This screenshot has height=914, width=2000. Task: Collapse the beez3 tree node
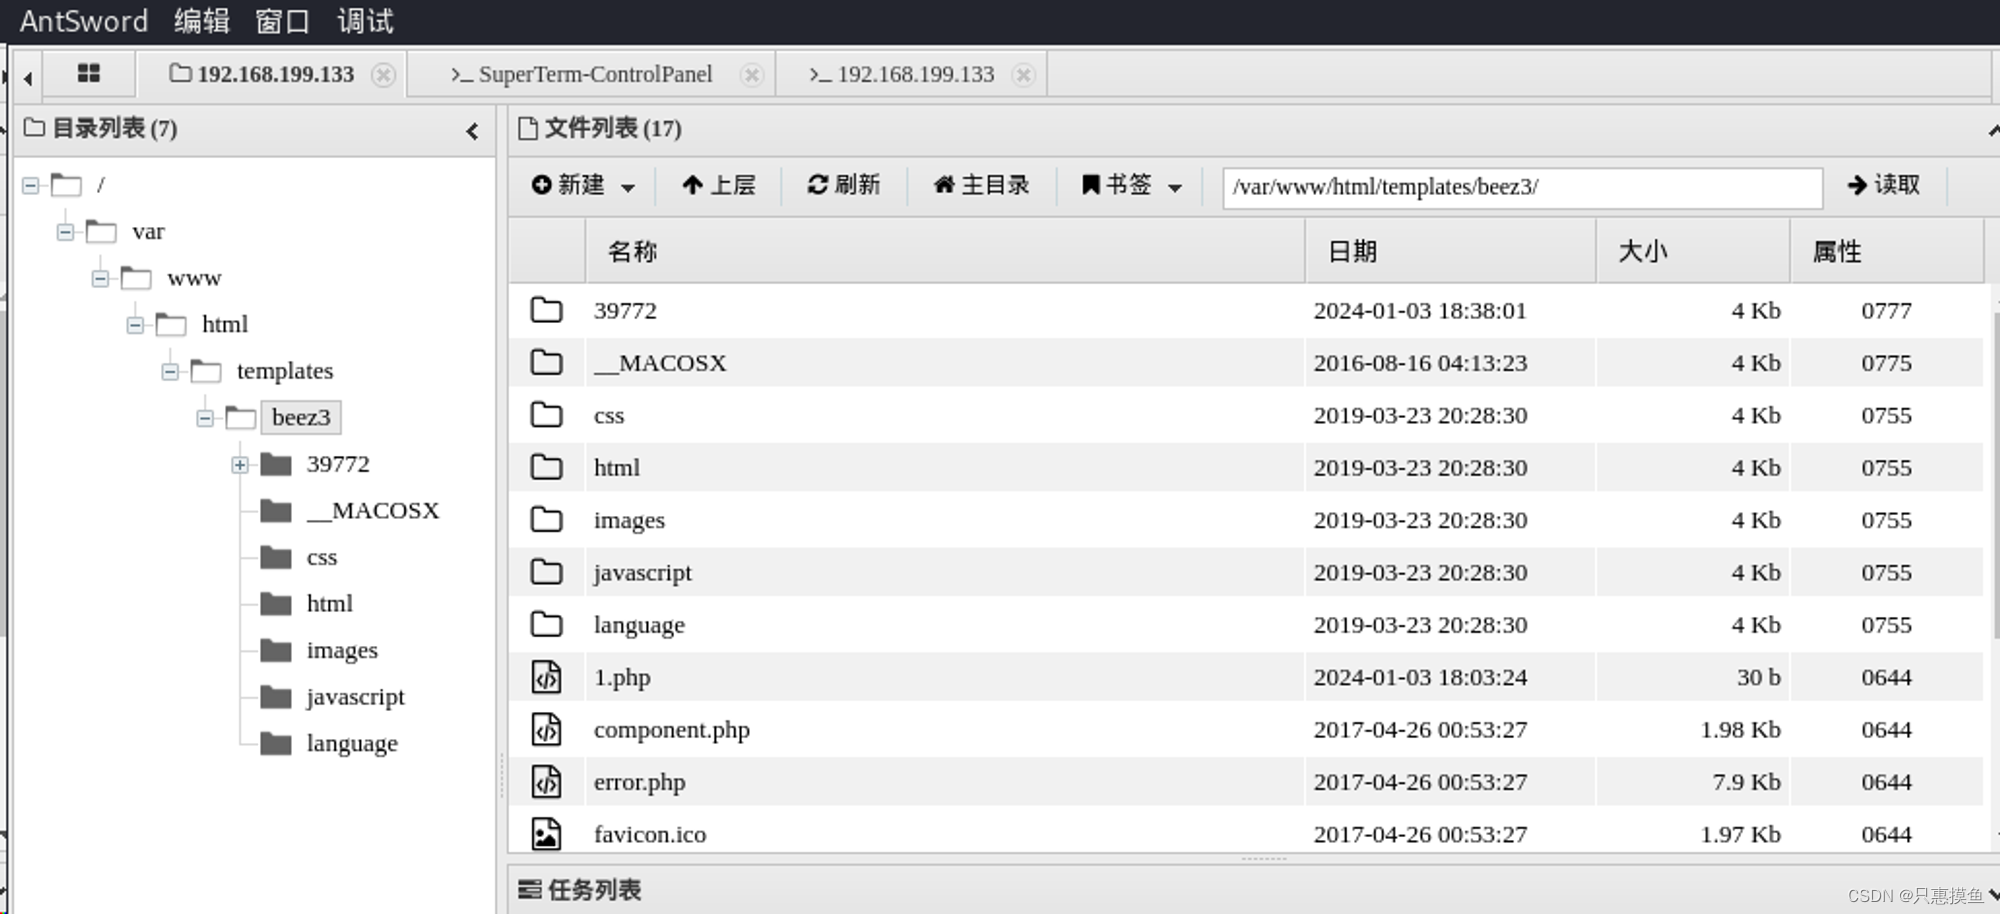[x=205, y=418]
